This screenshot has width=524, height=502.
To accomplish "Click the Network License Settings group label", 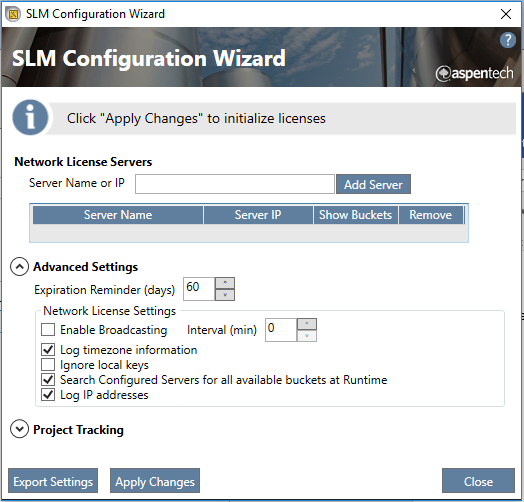I will (x=110, y=311).
